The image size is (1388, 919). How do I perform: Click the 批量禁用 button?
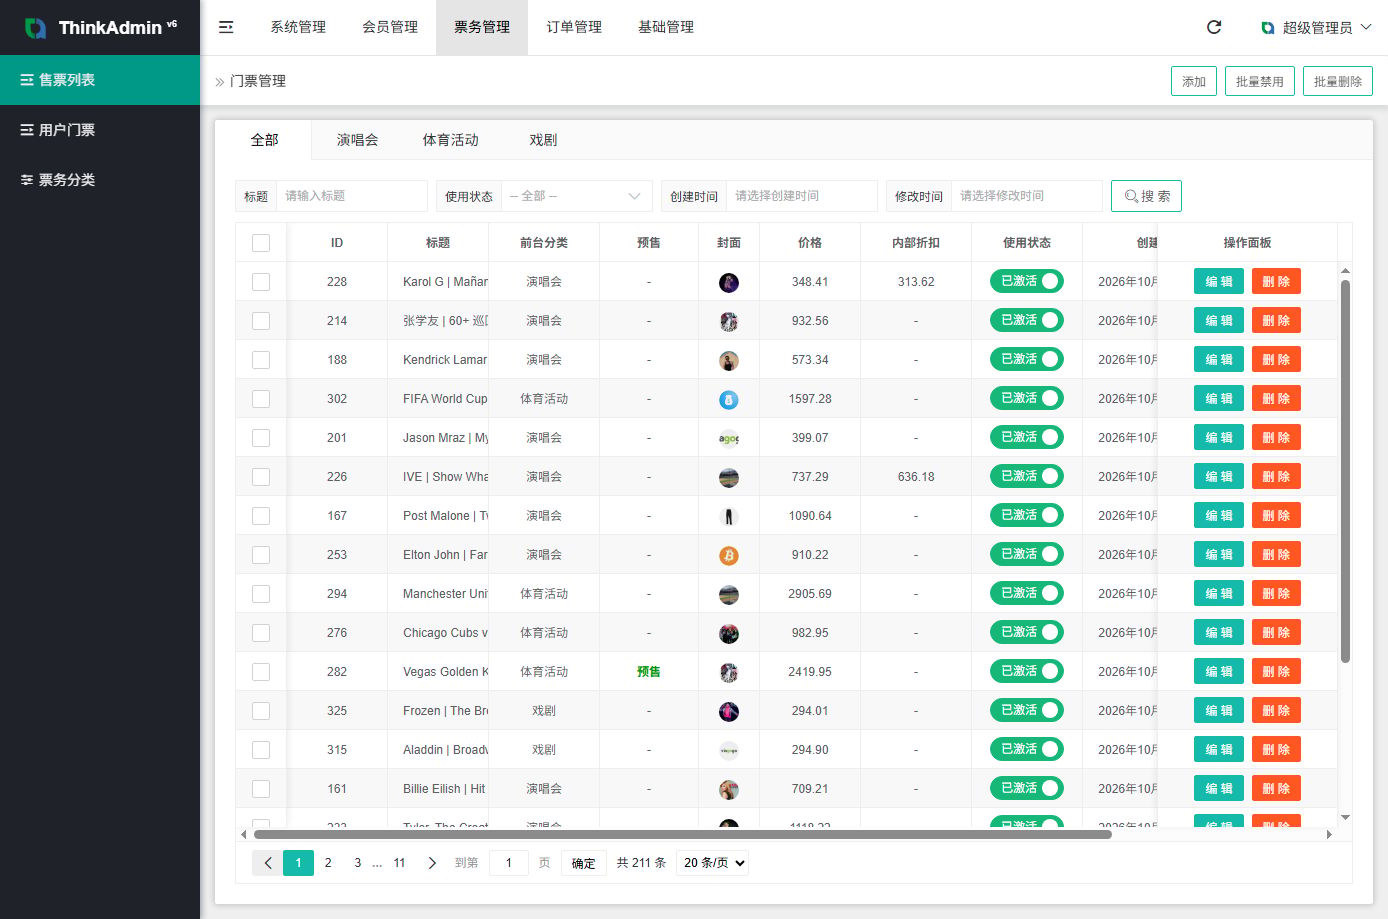(1259, 81)
